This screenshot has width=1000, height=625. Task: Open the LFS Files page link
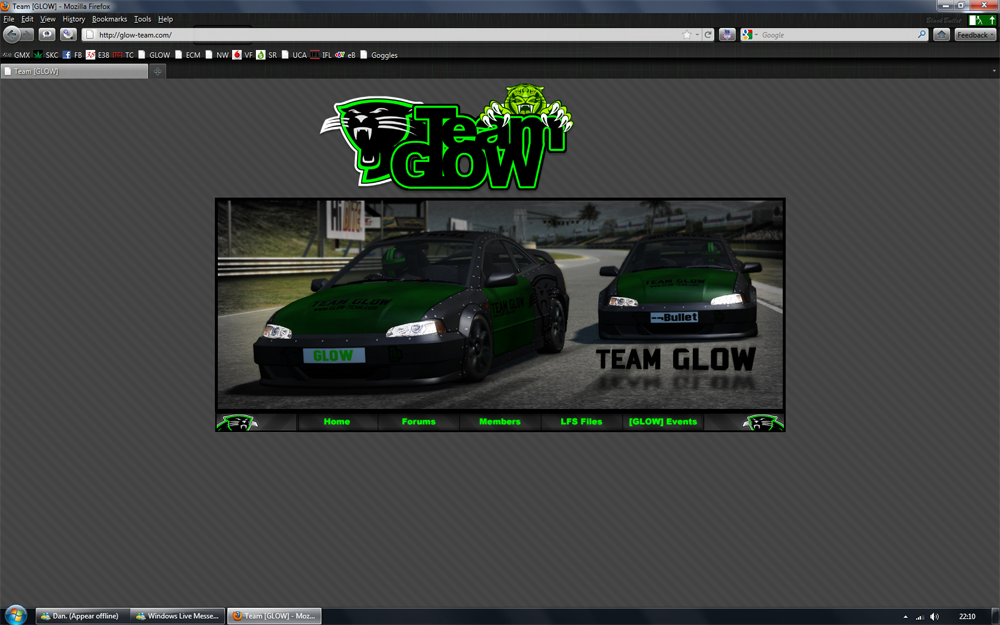point(581,422)
